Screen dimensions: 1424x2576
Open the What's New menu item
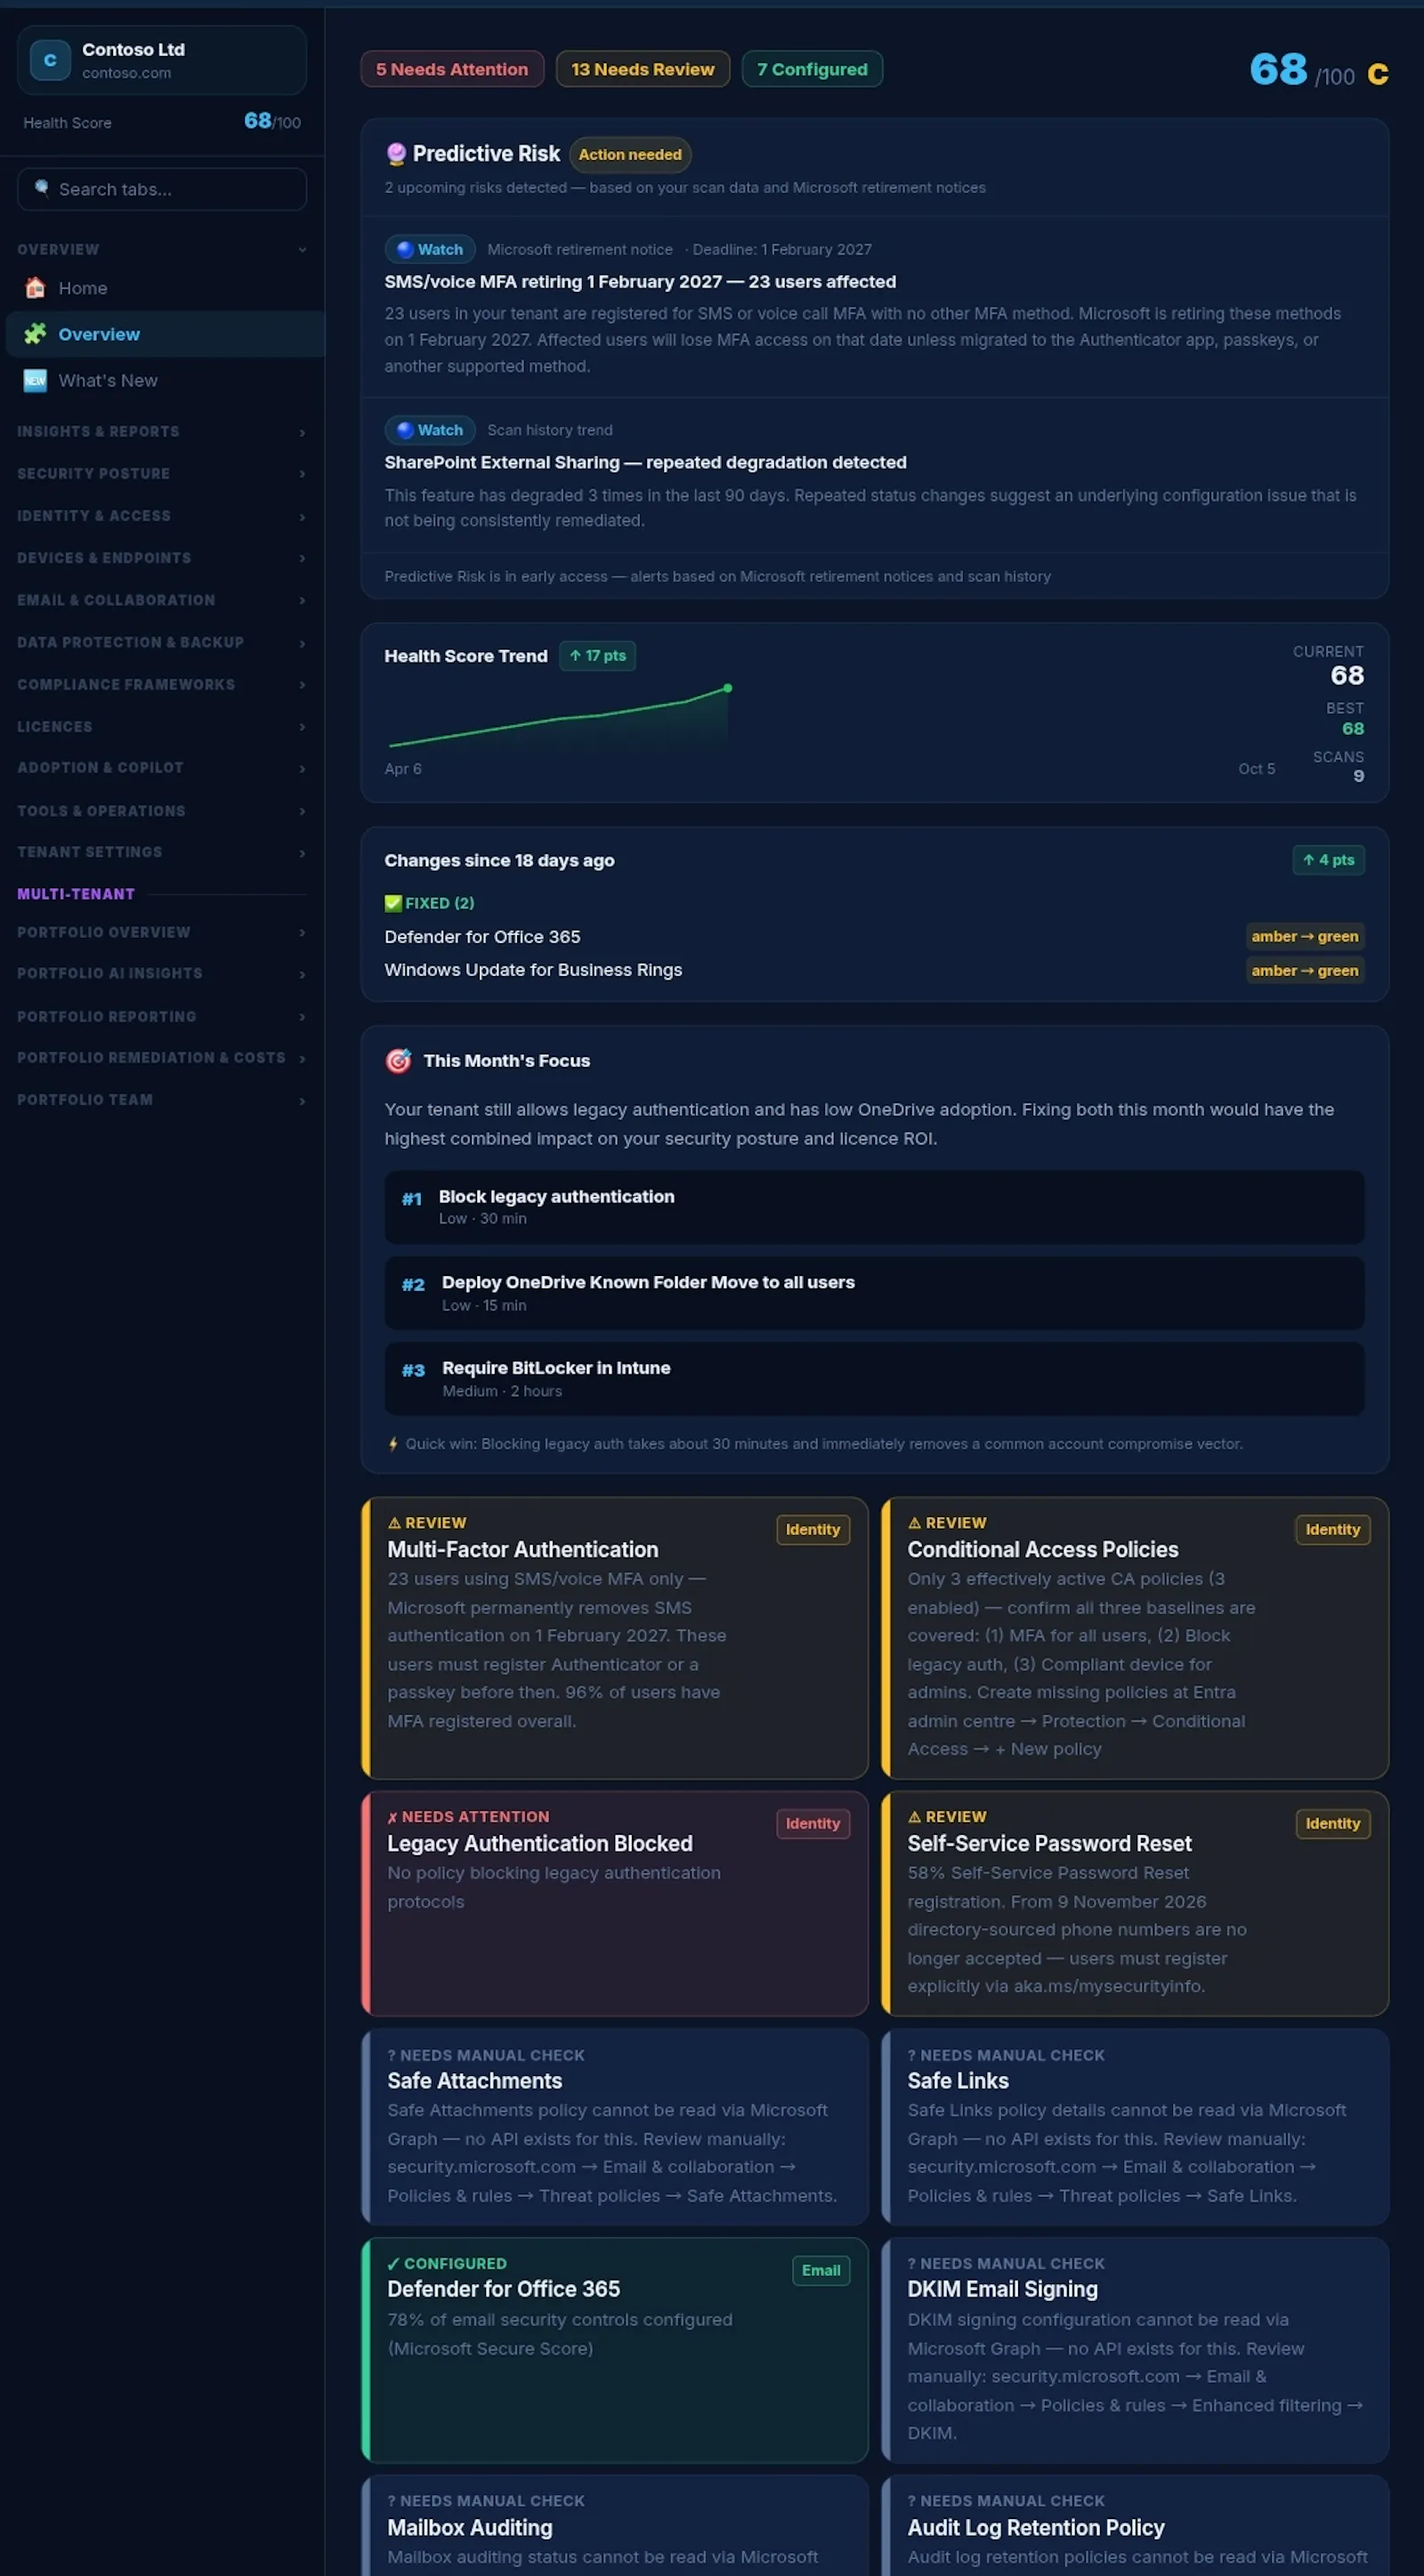[x=165, y=380]
